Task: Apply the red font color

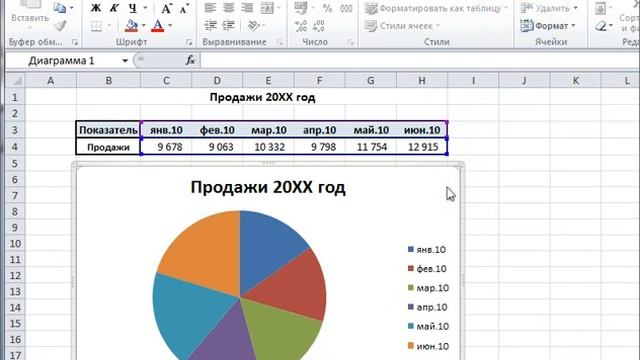Action: click(x=158, y=26)
